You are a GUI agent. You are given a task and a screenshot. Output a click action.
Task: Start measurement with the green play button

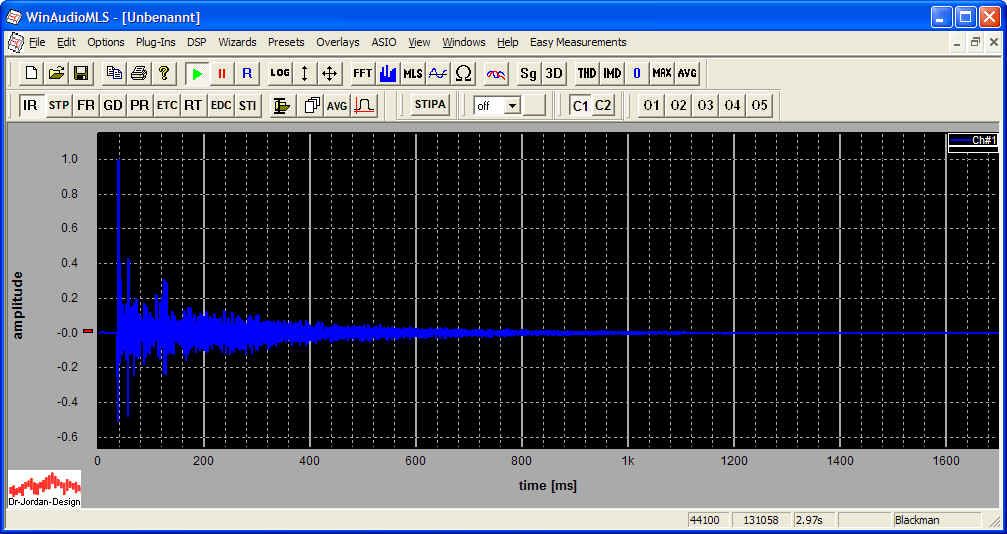pyautogui.click(x=197, y=73)
